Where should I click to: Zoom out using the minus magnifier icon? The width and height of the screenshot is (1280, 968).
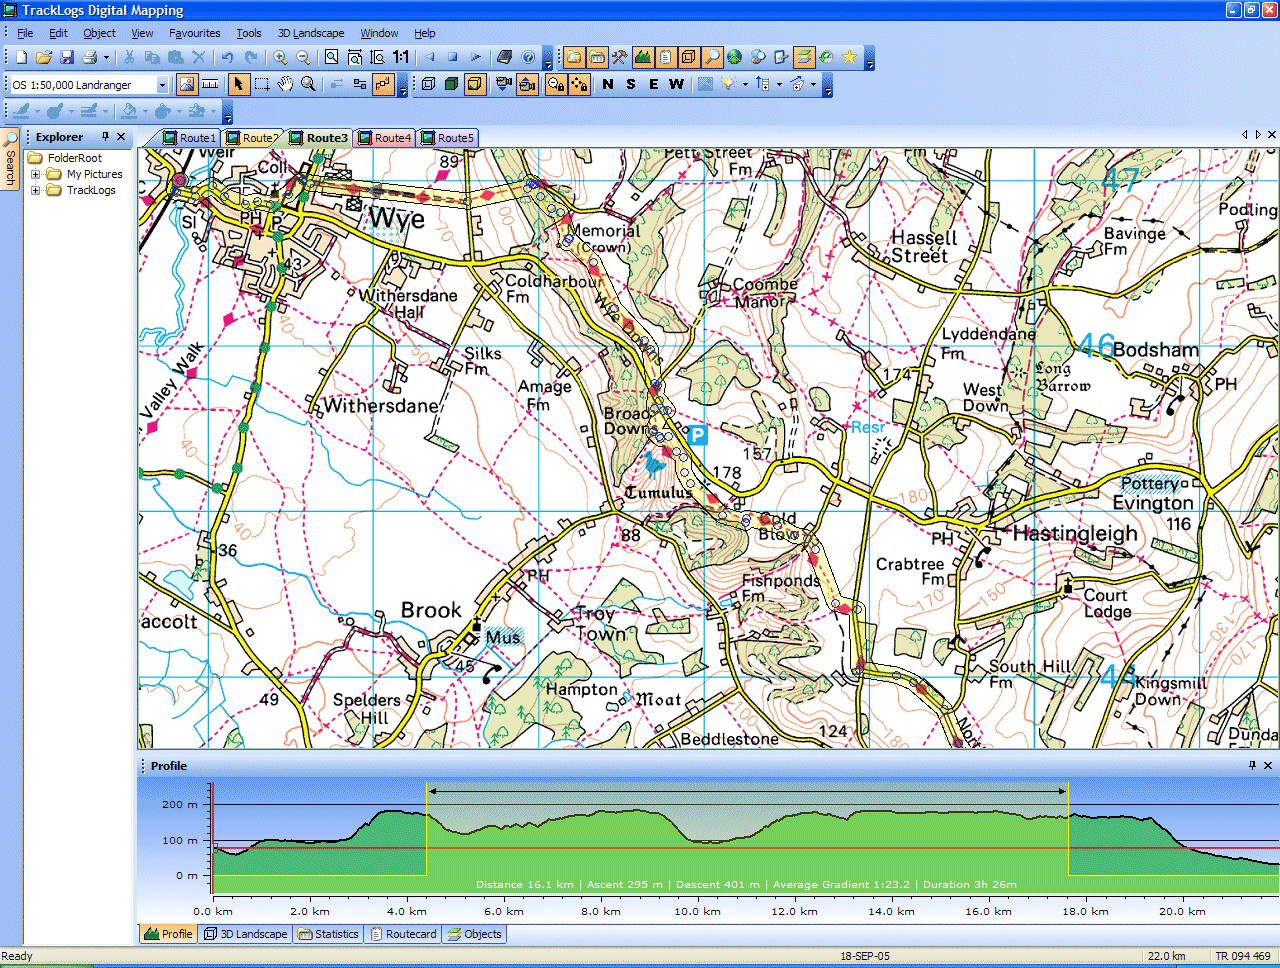tap(304, 57)
